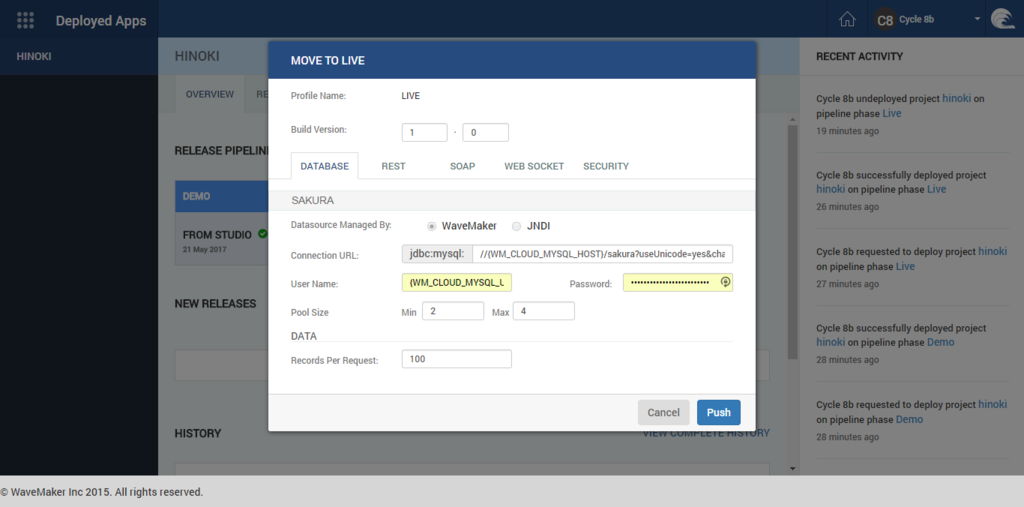Screen dimensions: 1024x507
Task: Click the Deployed Apps header title
Action: tap(101, 20)
